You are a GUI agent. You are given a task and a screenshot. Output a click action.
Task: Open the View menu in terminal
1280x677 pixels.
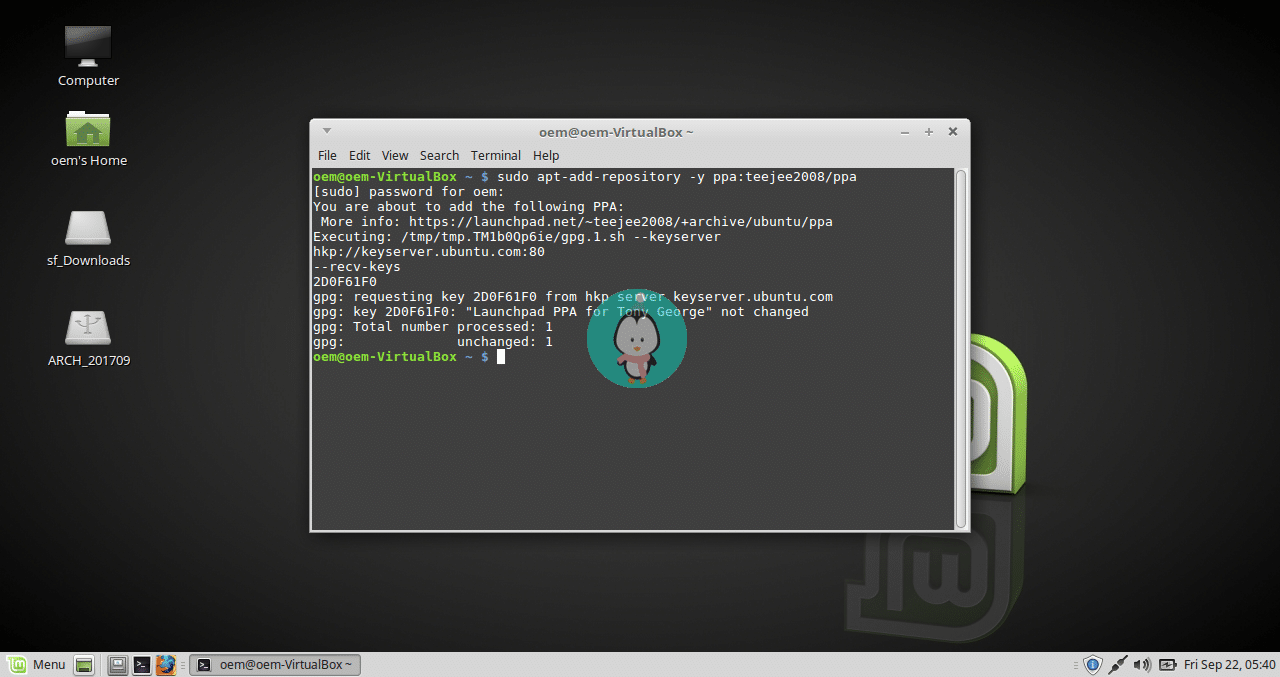395,156
